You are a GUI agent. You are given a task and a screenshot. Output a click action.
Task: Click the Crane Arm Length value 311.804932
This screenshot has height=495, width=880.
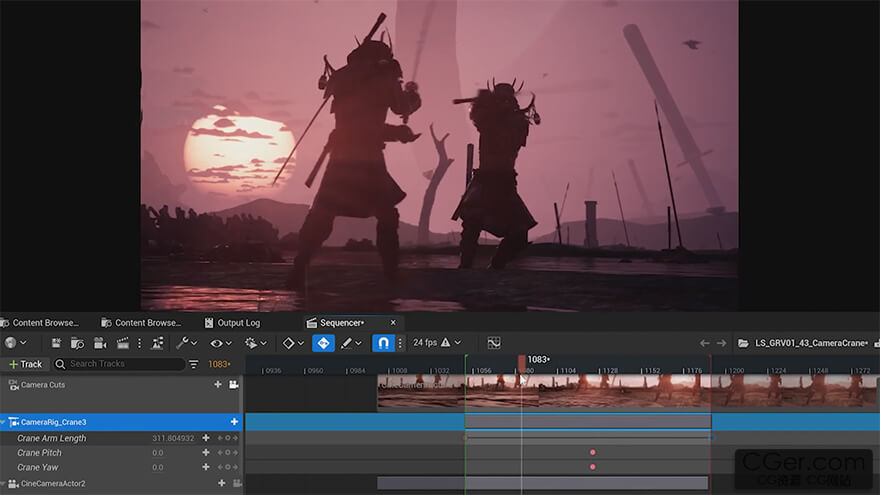173,438
